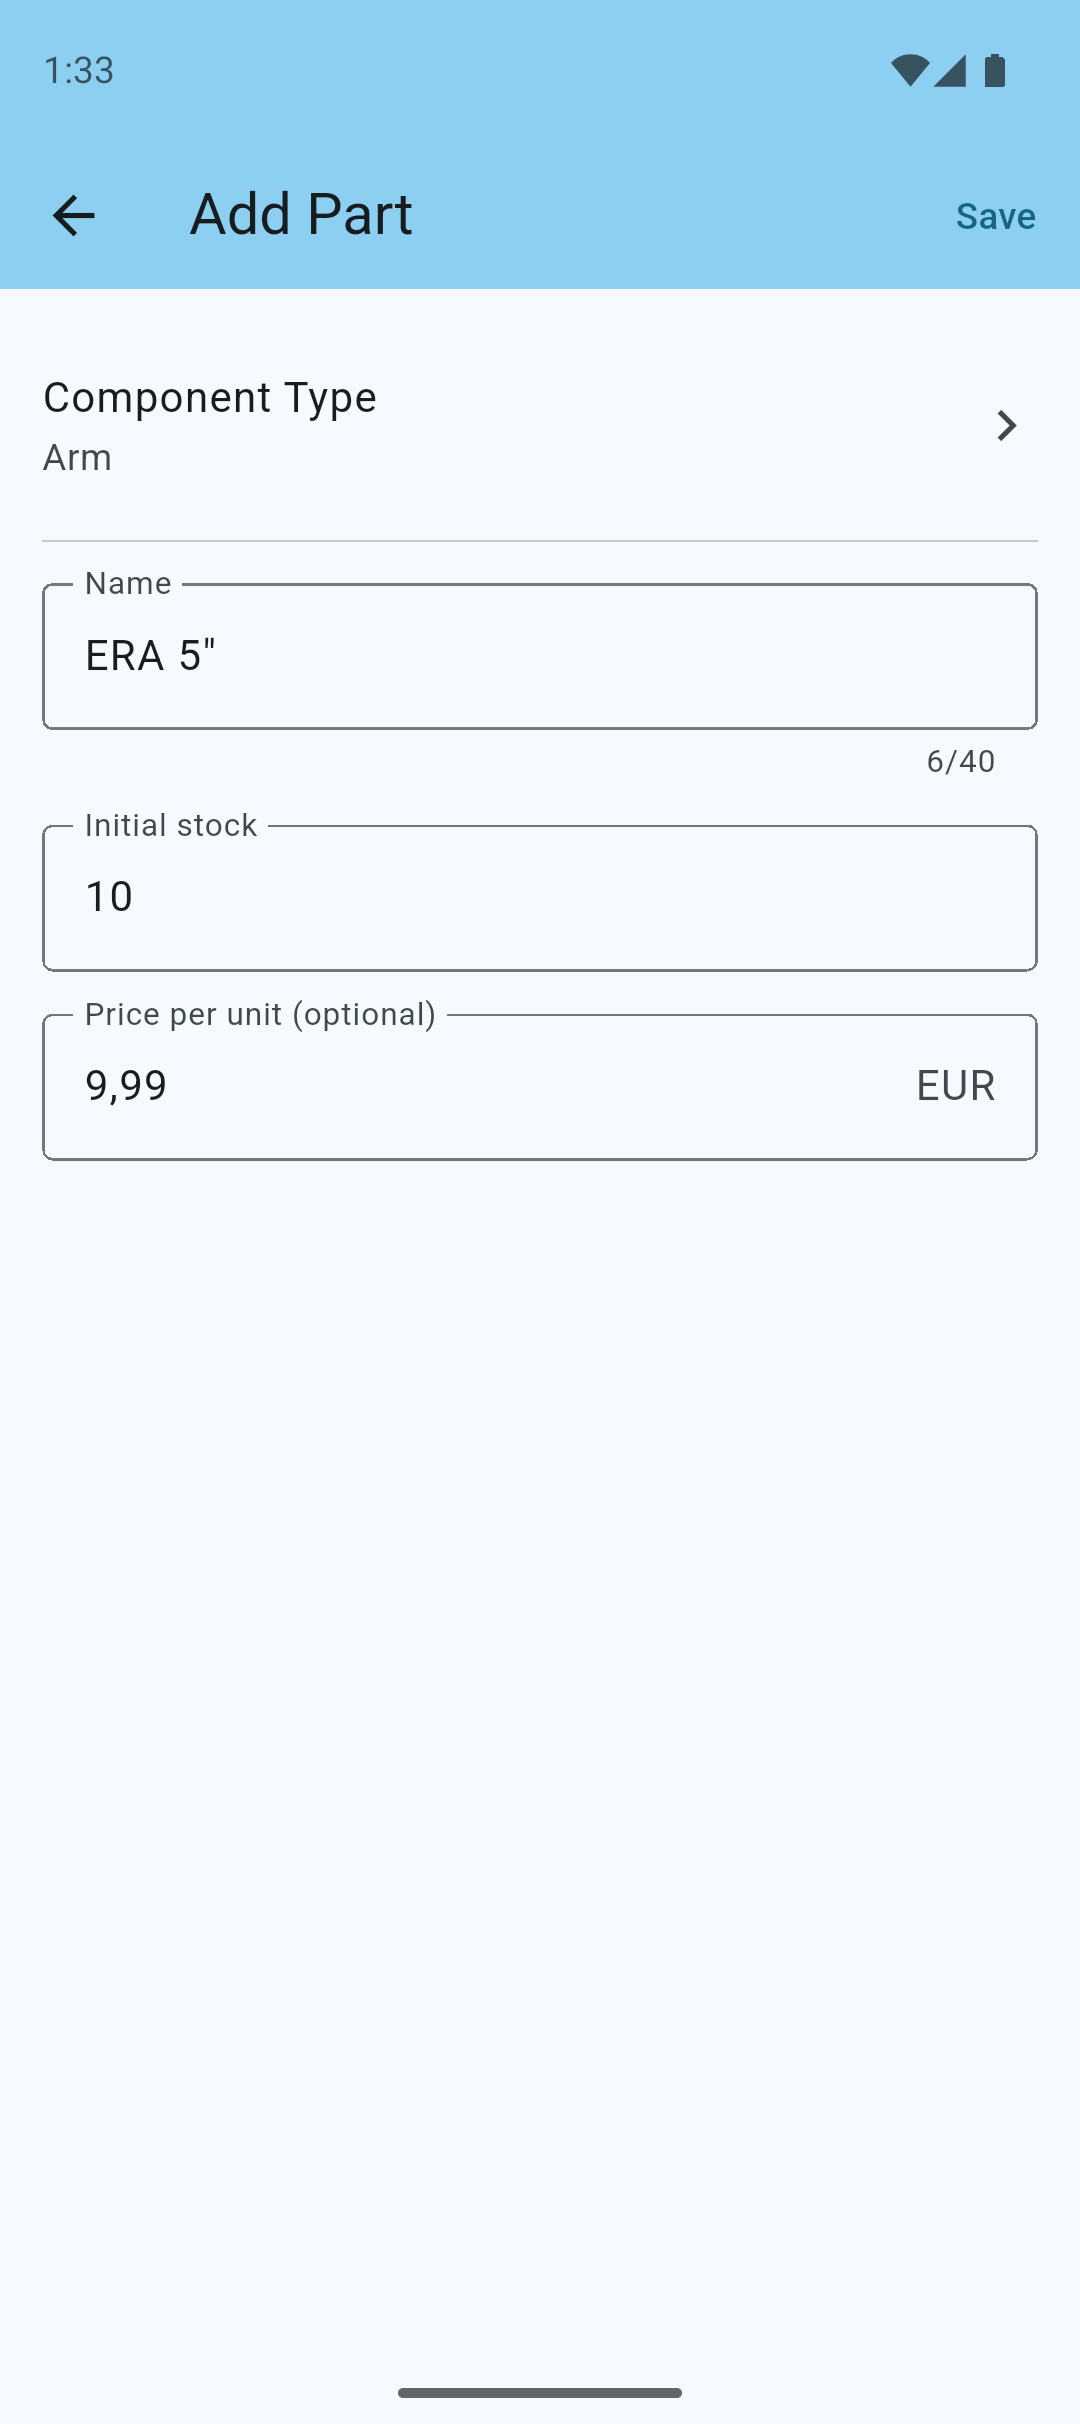Focus the field containing ERA 5"
The height and width of the screenshot is (2424, 1080).
tap(540, 657)
